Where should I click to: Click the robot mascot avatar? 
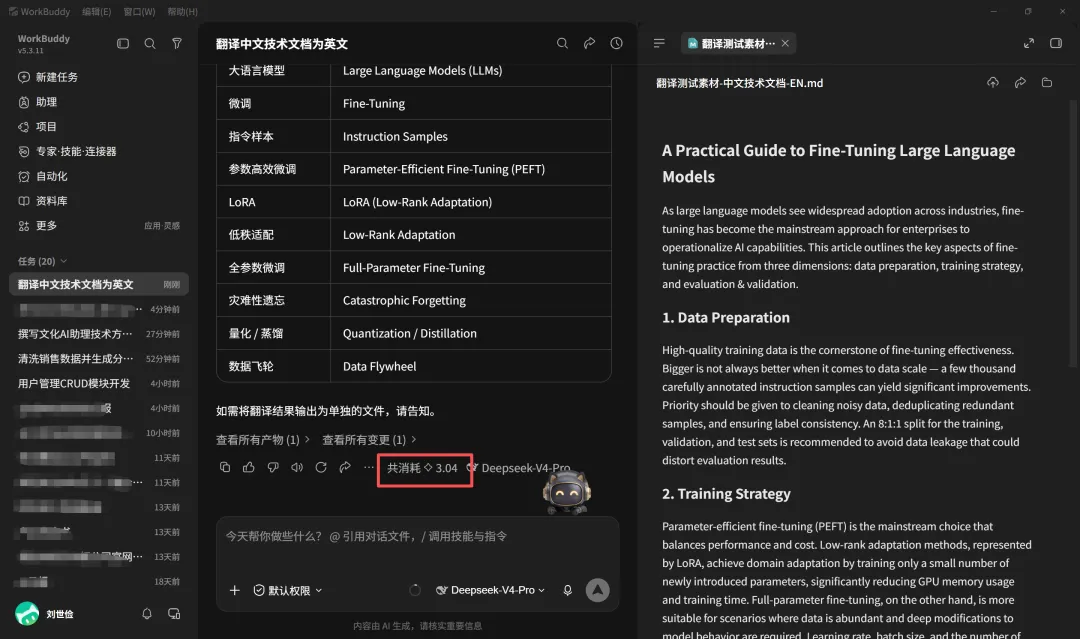(x=566, y=493)
